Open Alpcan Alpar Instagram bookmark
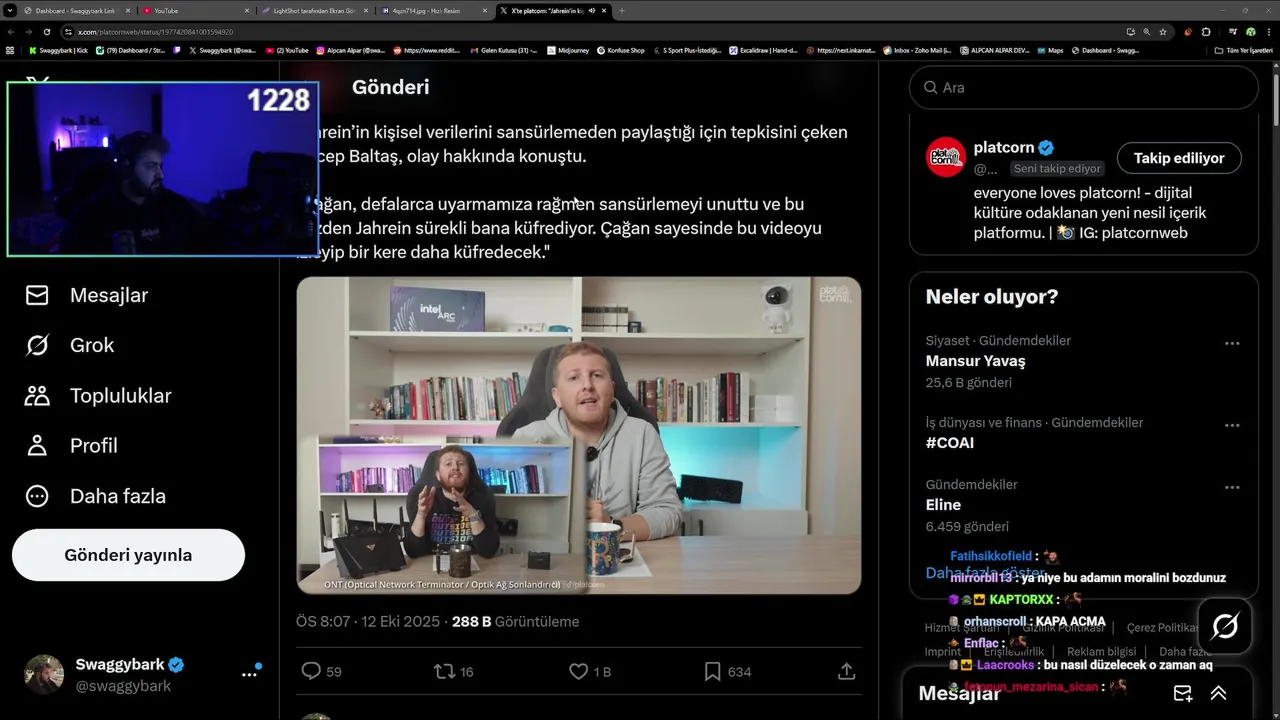 (351, 50)
